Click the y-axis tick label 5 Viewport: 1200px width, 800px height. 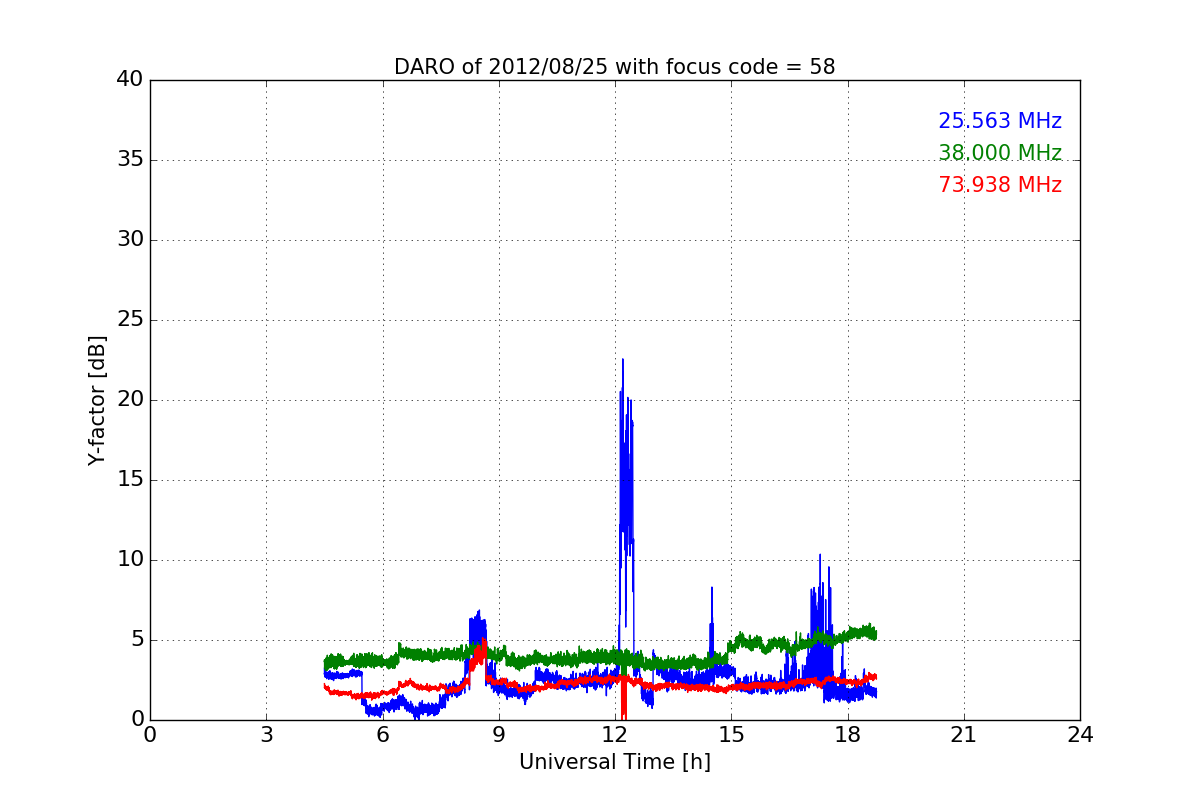tap(137, 640)
